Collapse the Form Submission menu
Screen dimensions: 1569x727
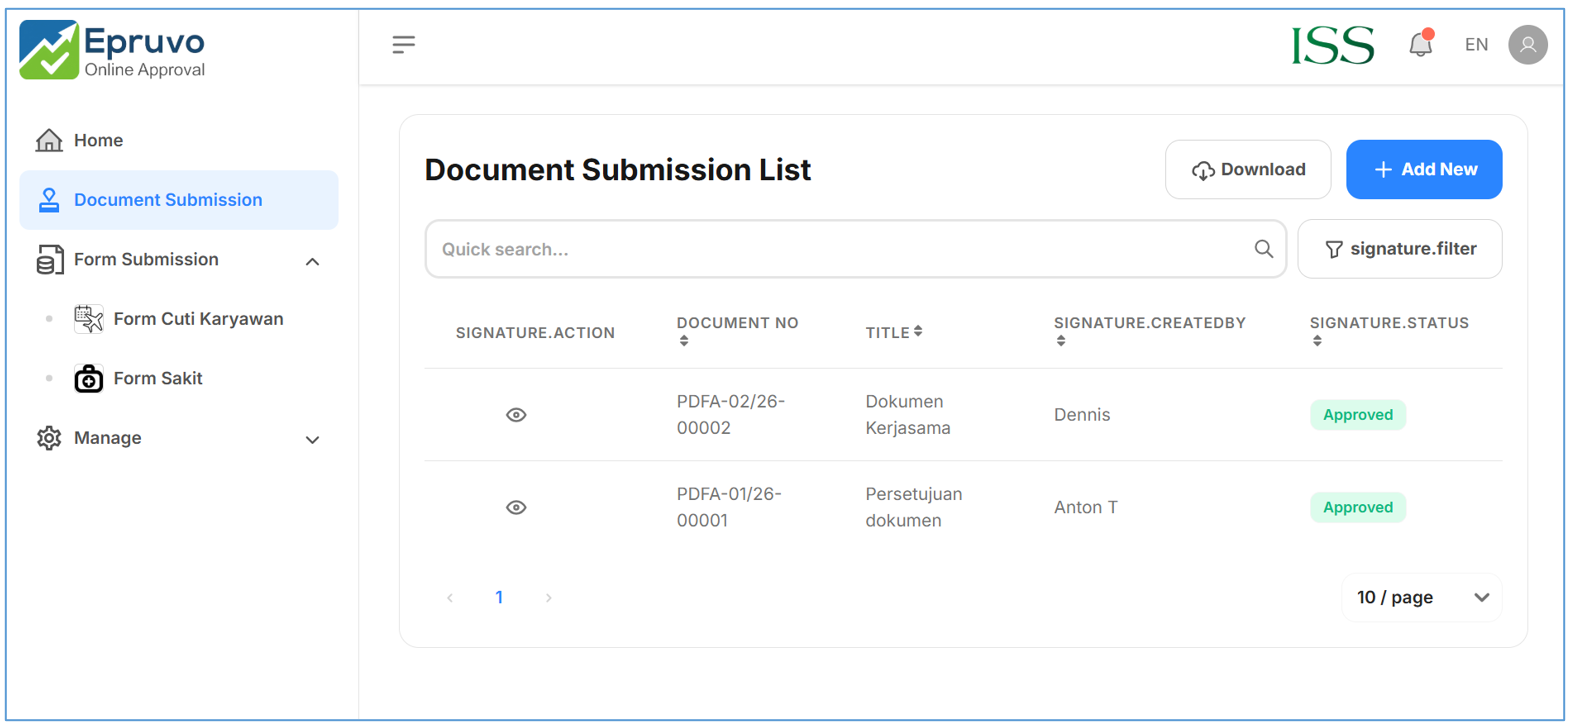pos(312,261)
